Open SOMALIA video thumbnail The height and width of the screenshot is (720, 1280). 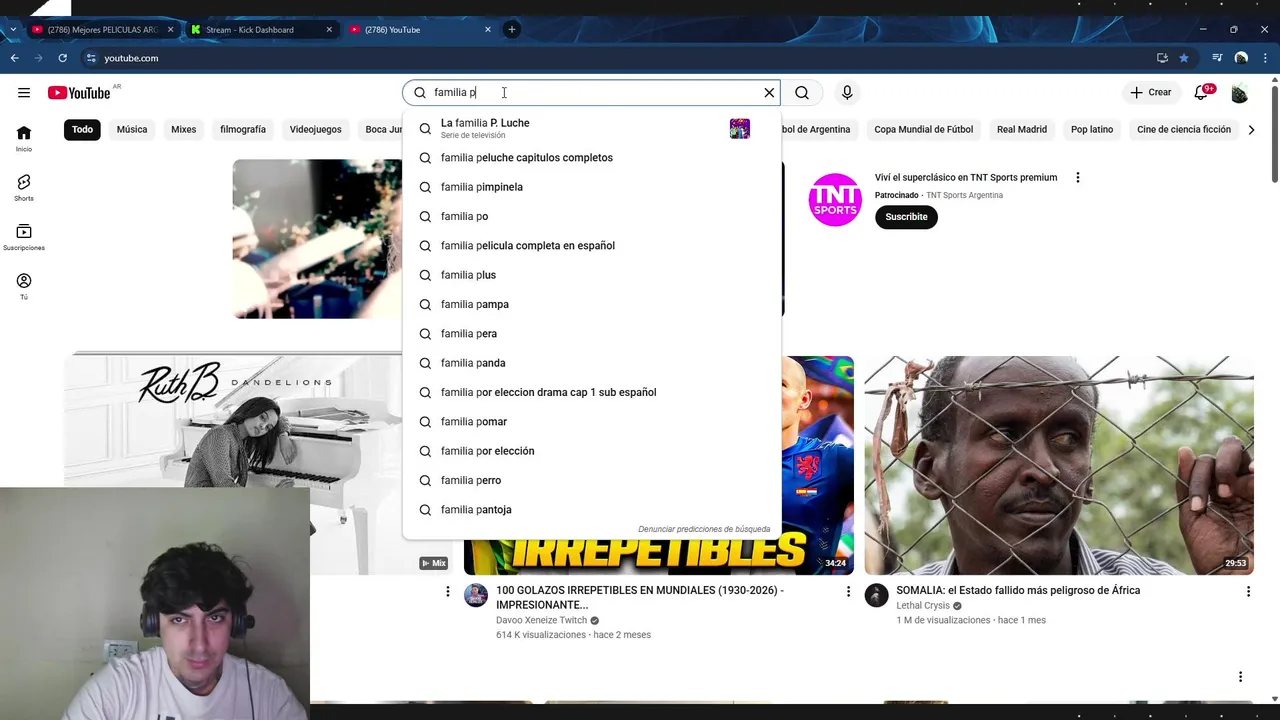tap(1059, 465)
